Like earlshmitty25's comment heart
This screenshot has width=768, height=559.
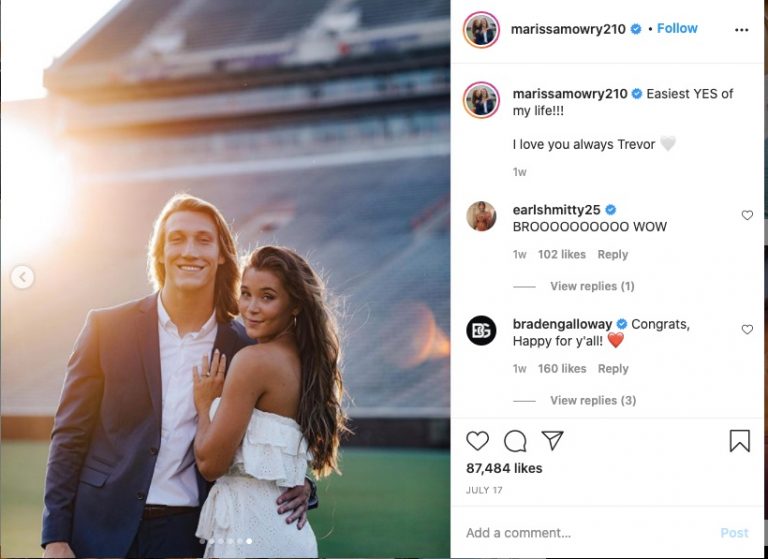click(747, 215)
